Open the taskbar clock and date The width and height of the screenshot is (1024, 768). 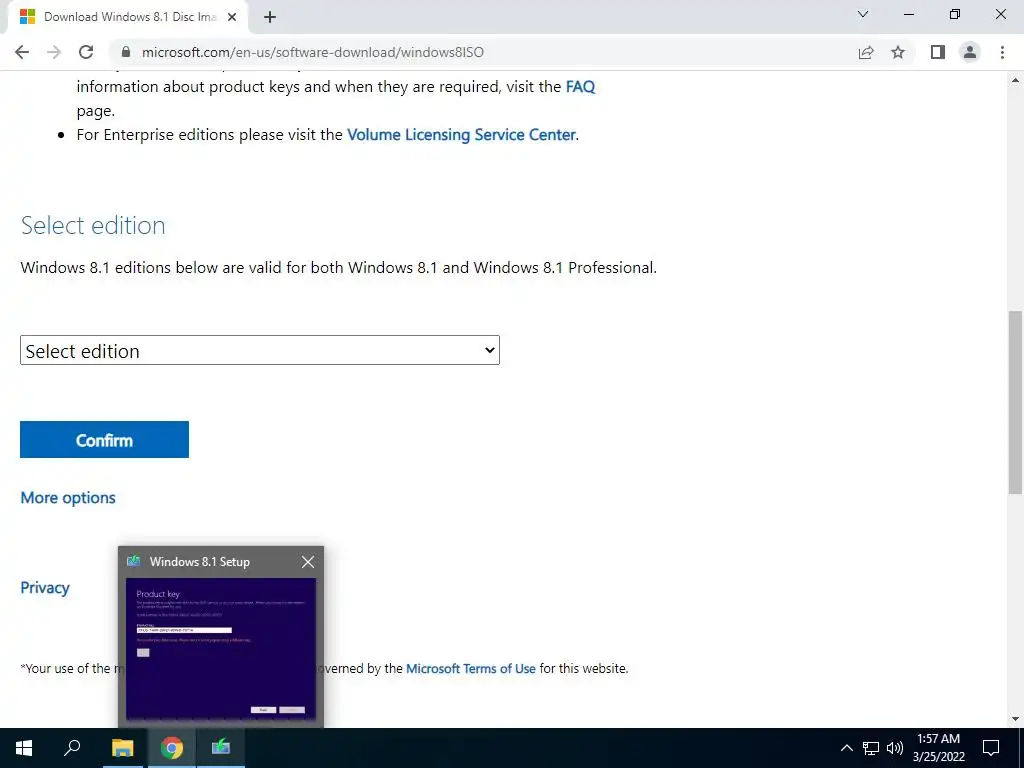click(938, 748)
